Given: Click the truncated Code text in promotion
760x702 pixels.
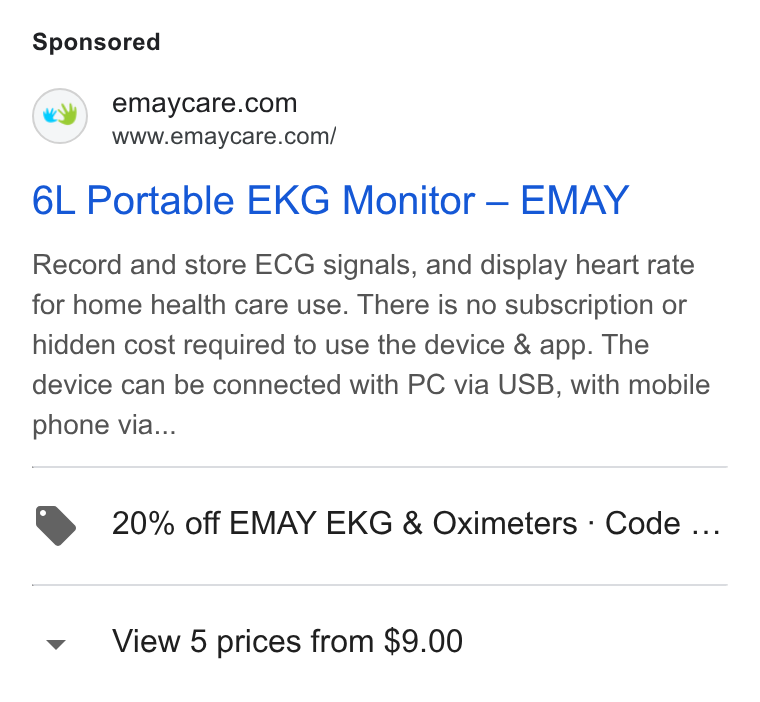Looking at the screenshot, I should (x=663, y=524).
